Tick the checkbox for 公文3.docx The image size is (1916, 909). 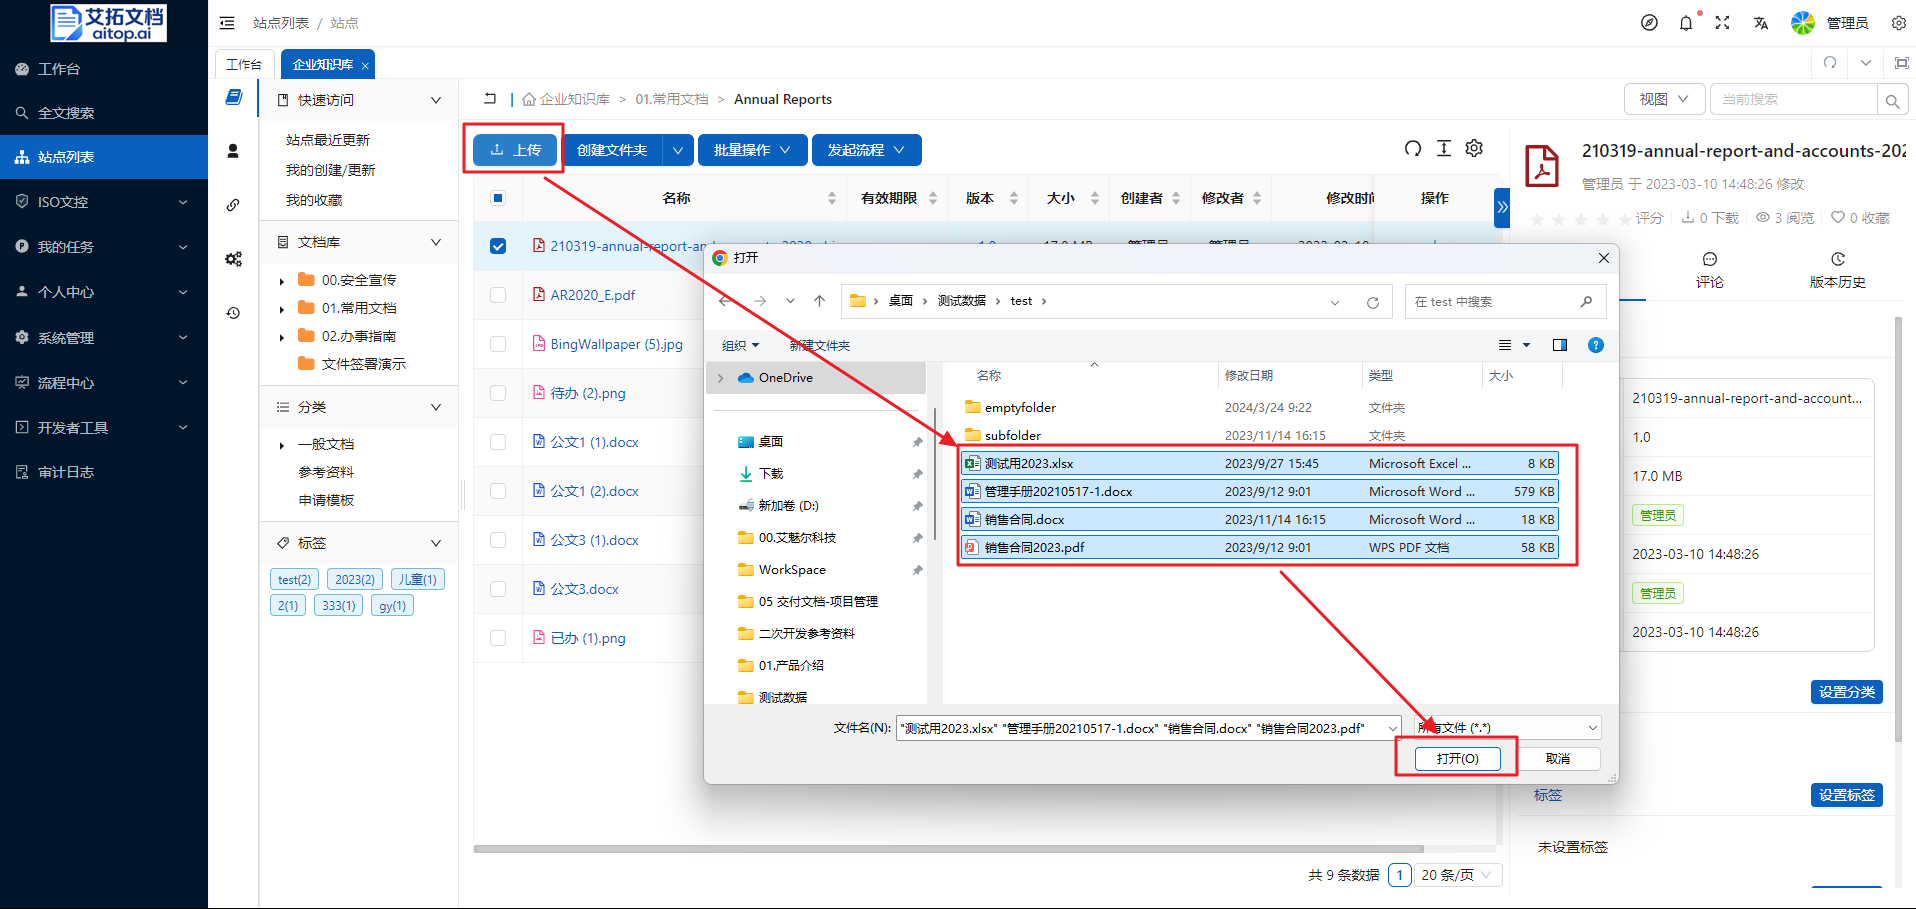498,589
